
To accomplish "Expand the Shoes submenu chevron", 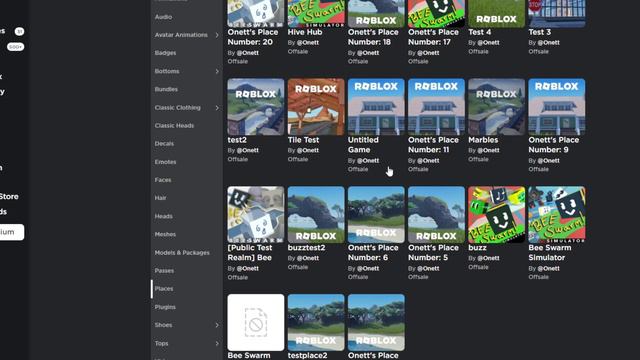I will pos(217,325).
